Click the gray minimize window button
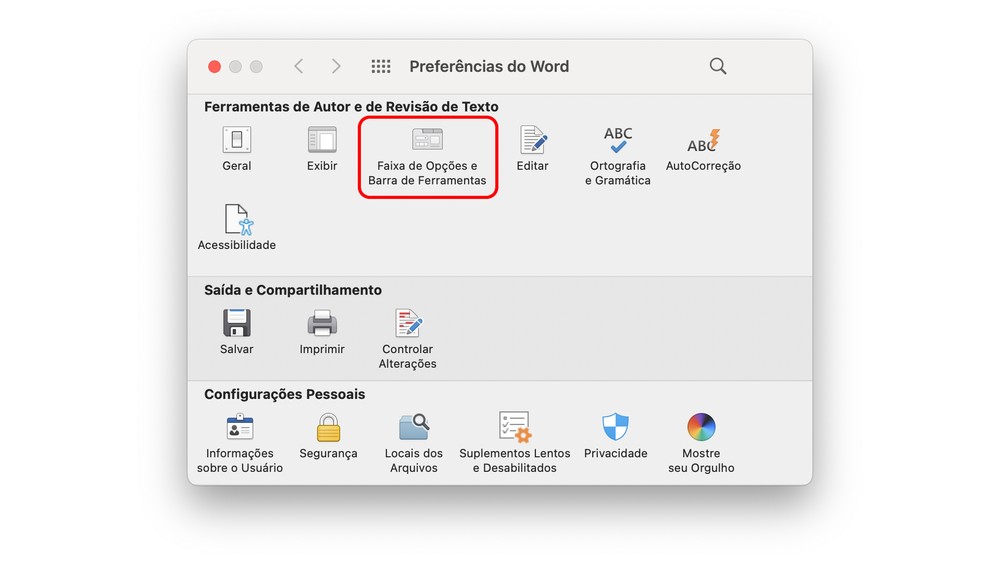Screen dimensions: 1000x563 point(235,66)
